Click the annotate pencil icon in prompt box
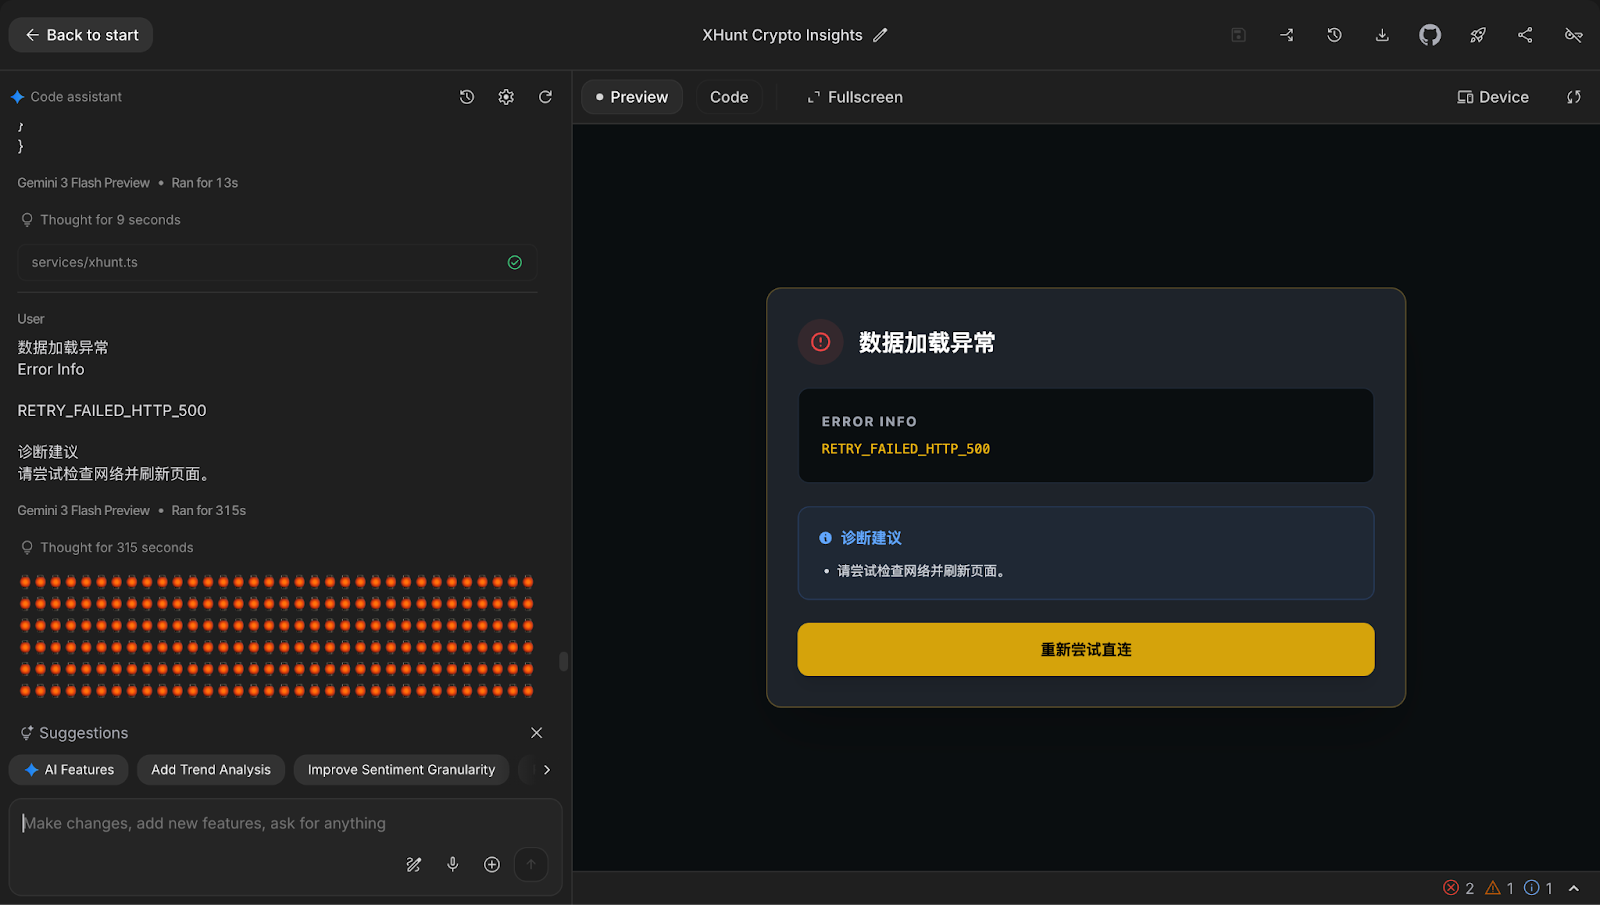Image resolution: width=1600 pixels, height=905 pixels. pyautogui.click(x=413, y=864)
